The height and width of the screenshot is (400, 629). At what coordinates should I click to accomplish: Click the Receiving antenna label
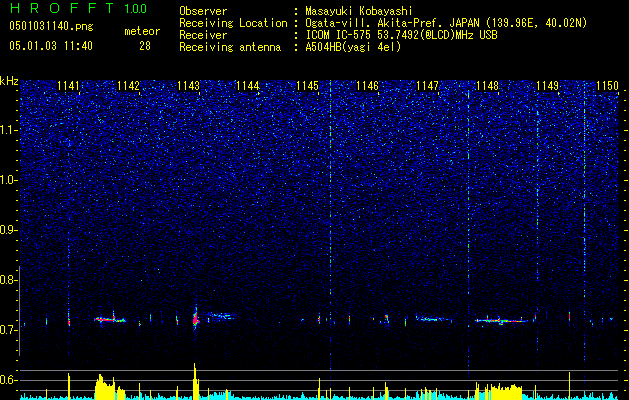(230, 47)
